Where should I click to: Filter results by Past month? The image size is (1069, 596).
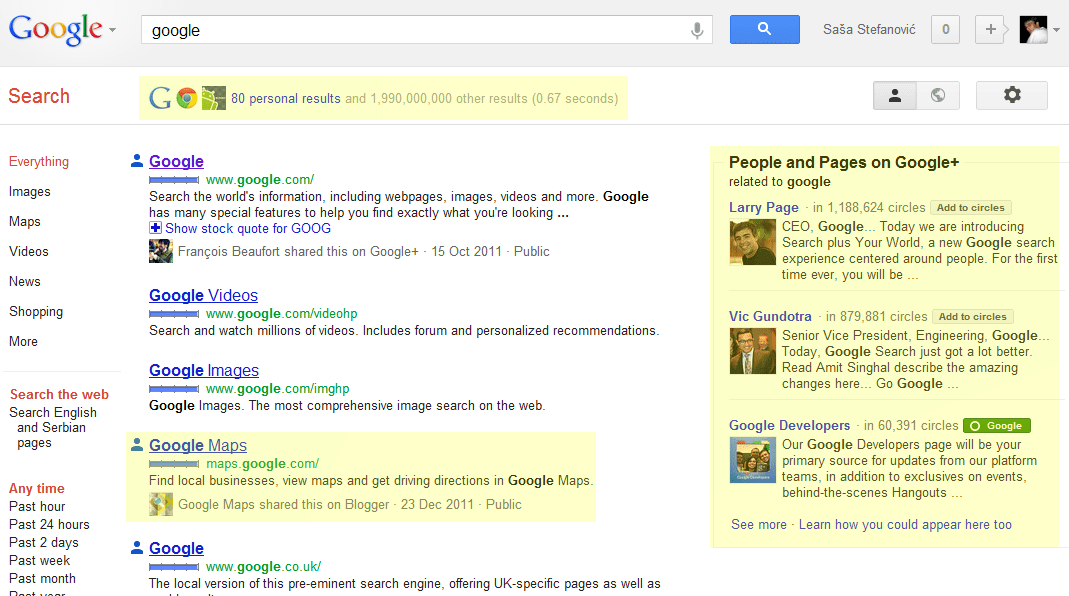[x=42, y=578]
